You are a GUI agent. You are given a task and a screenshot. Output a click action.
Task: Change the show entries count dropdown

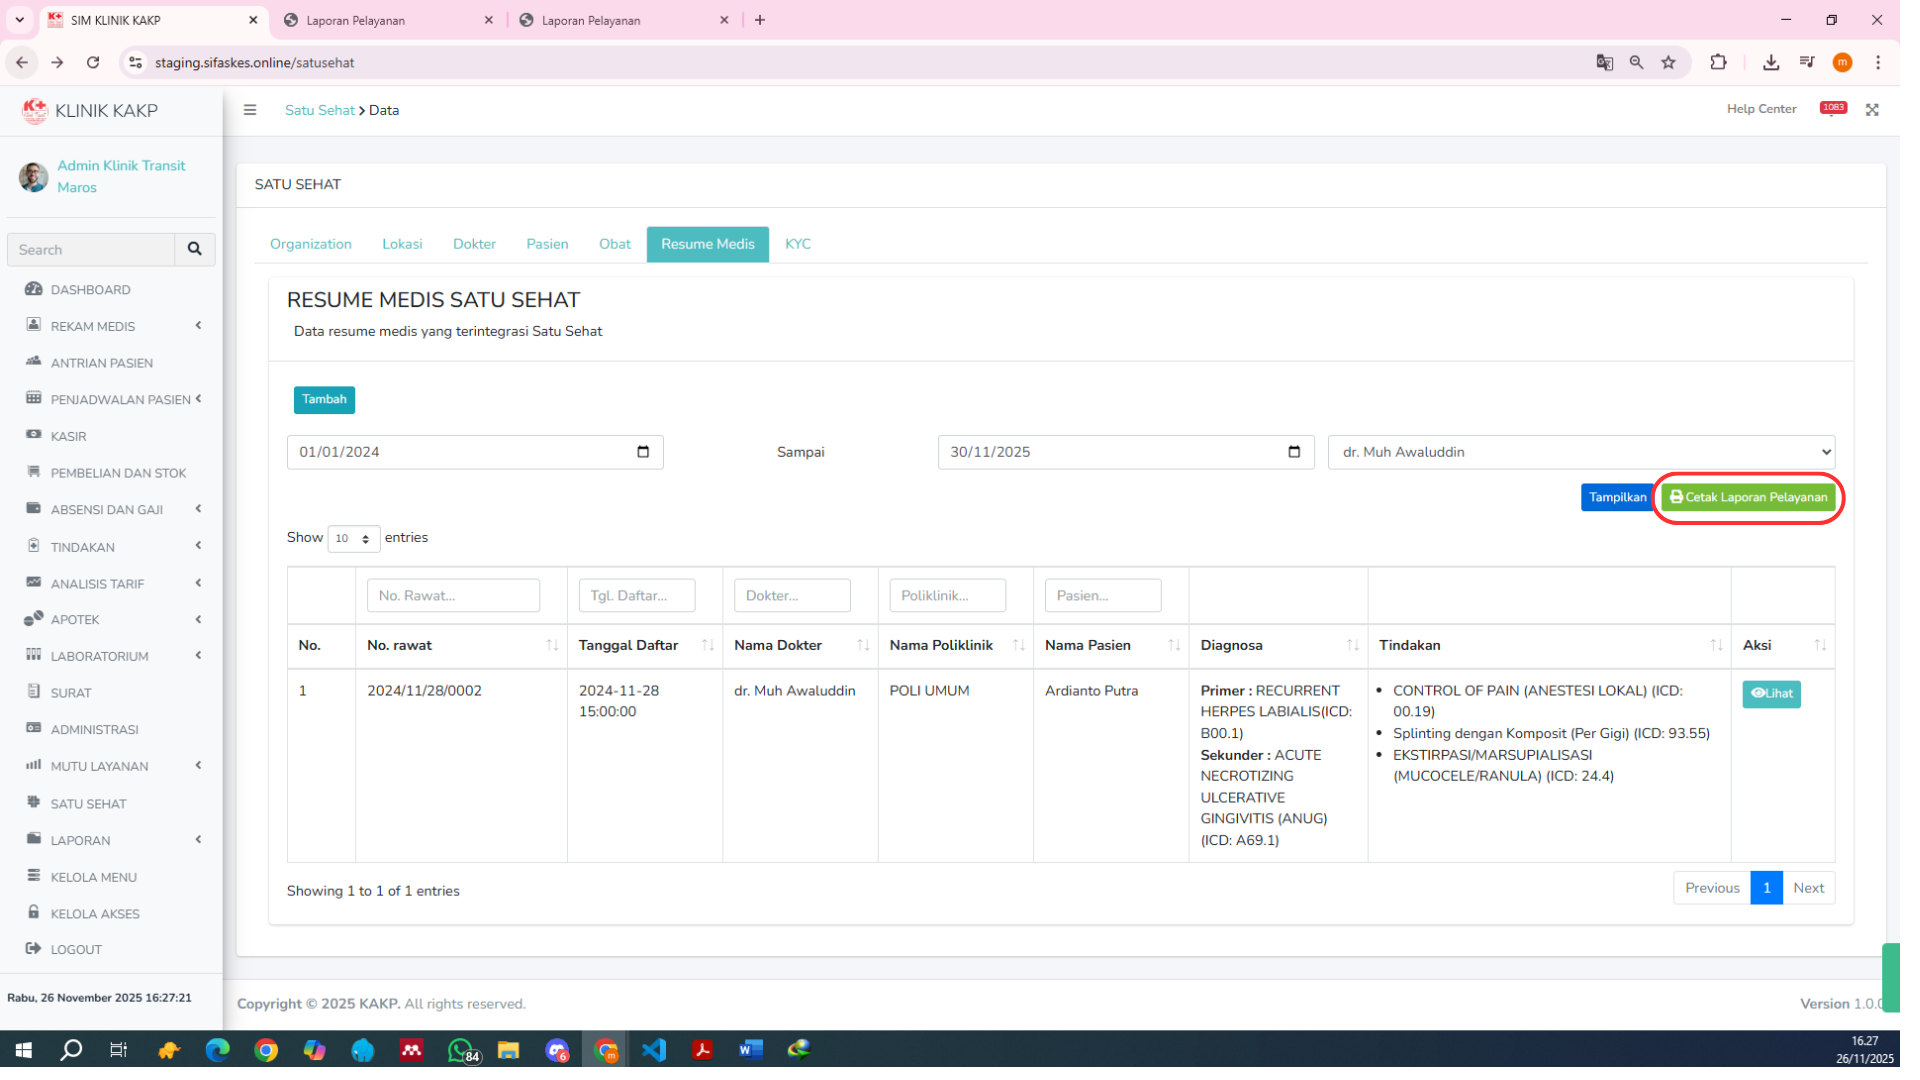[x=353, y=539]
